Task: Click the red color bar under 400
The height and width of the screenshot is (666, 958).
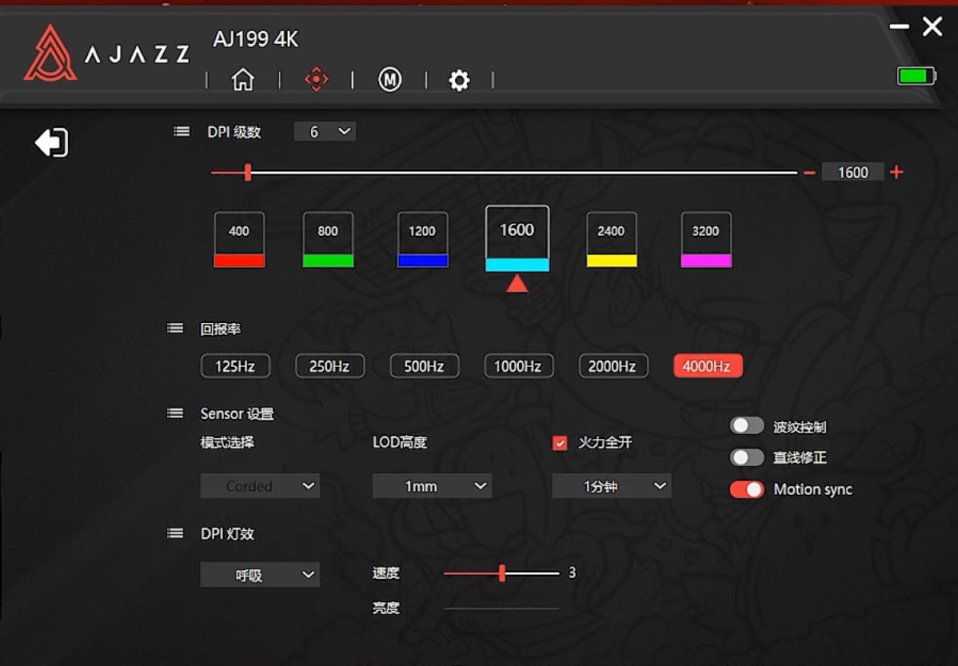Action: pyautogui.click(x=239, y=261)
